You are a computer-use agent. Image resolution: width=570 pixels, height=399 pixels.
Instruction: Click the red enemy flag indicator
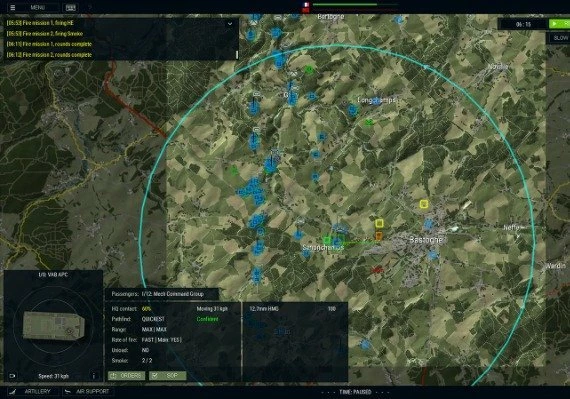306,10
